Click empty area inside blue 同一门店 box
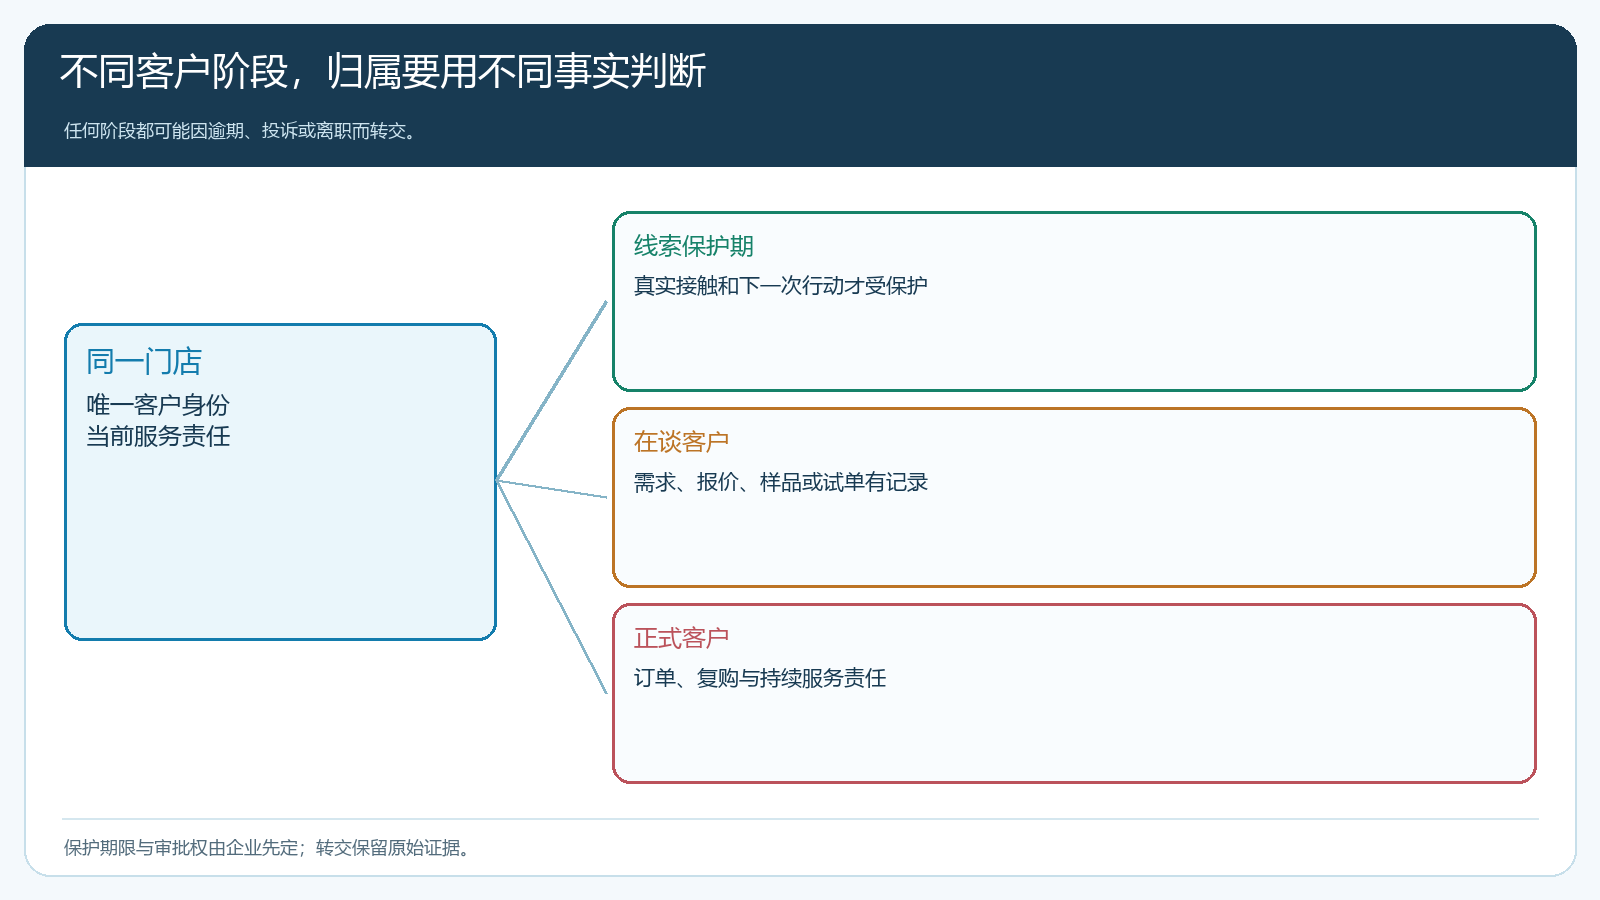Viewport: 1600px width, 900px height. click(x=280, y=545)
